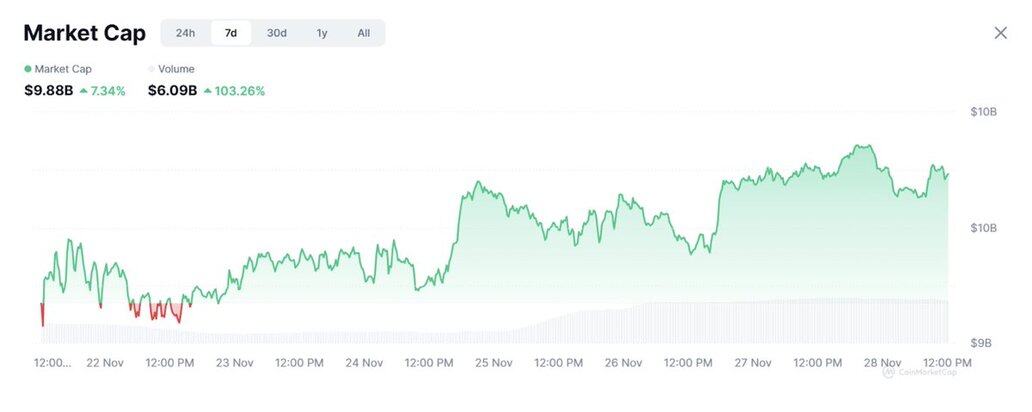The image size is (1032, 412).
Task: Click the $9.88B market cap value
Action: pos(48,91)
